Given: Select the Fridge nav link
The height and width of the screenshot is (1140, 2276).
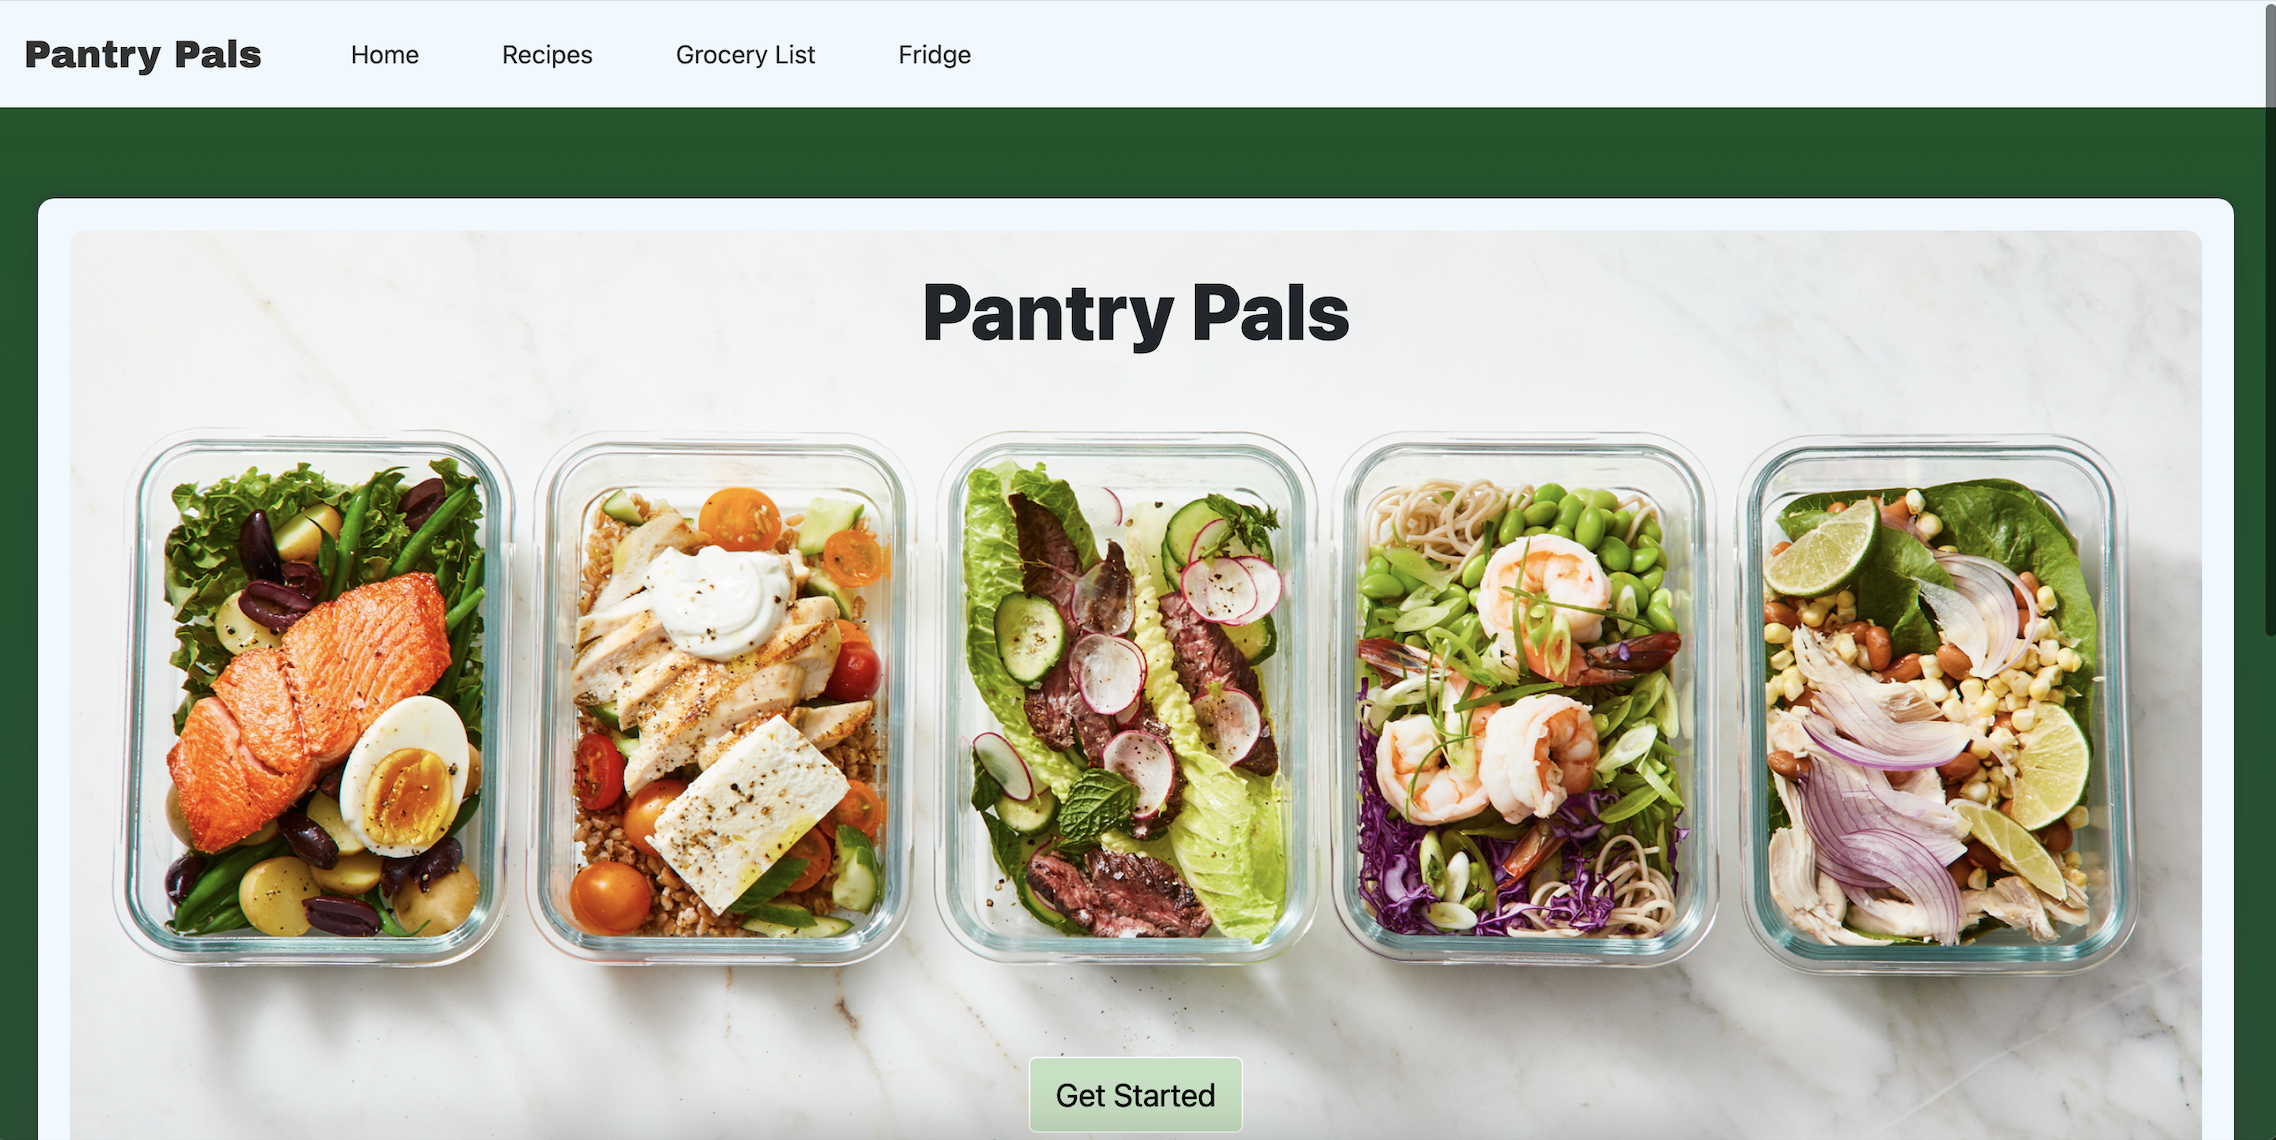Looking at the screenshot, I should [934, 54].
